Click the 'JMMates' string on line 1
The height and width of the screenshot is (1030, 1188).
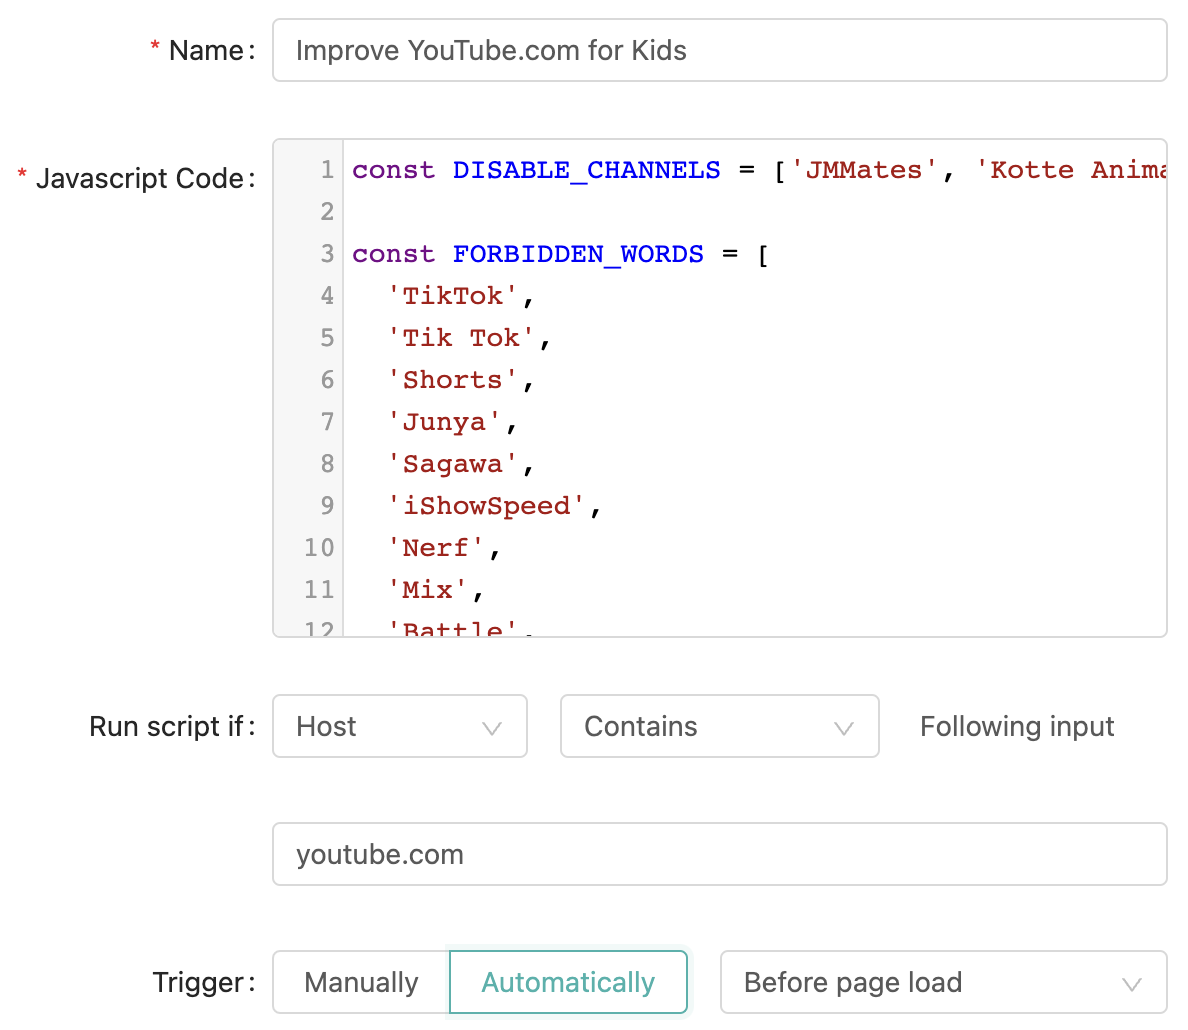864,170
